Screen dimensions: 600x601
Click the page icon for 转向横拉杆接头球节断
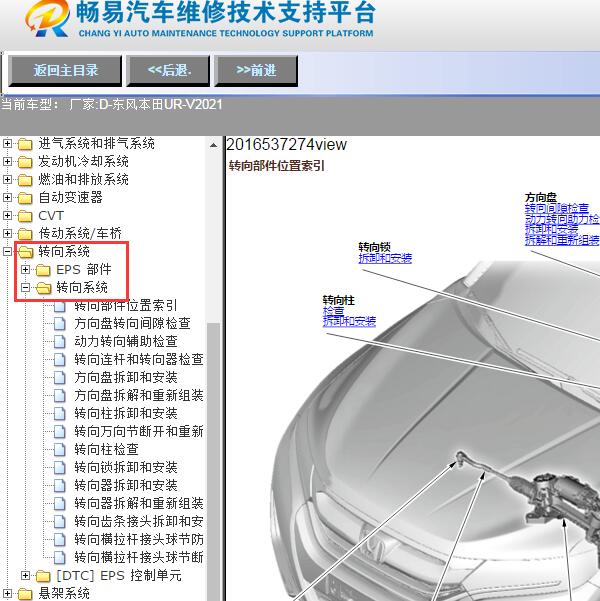point(59,558)
